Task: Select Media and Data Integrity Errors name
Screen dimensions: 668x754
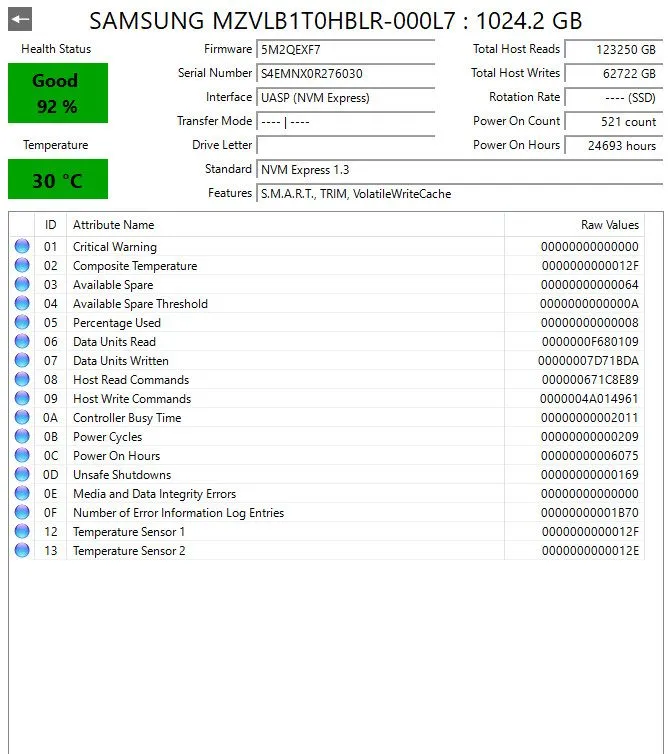Action: pyautogui.click(x=154, y=494)
